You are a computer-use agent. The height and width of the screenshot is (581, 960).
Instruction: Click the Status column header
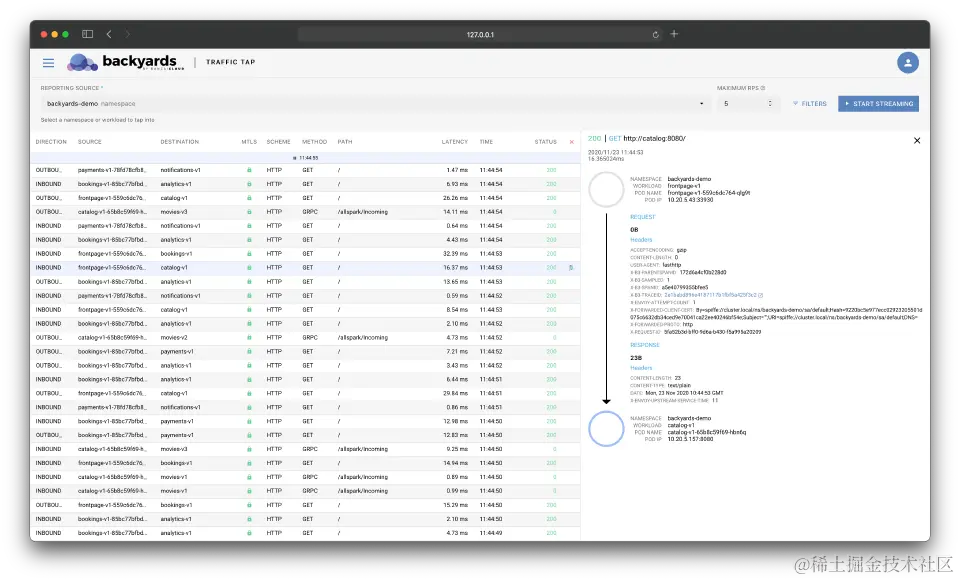[546, 142]
